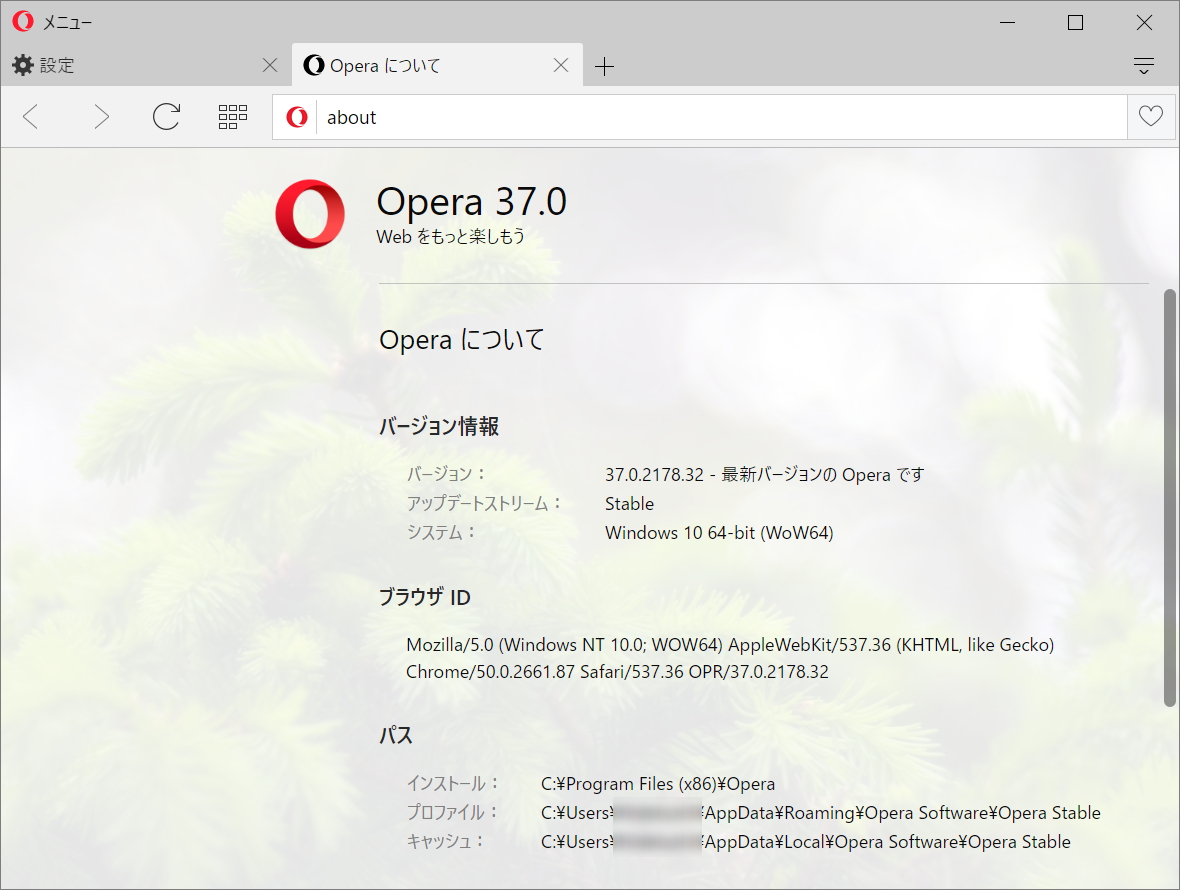Click the back navigation arrow
1180x890 pixels.
(x=31, y=117)
